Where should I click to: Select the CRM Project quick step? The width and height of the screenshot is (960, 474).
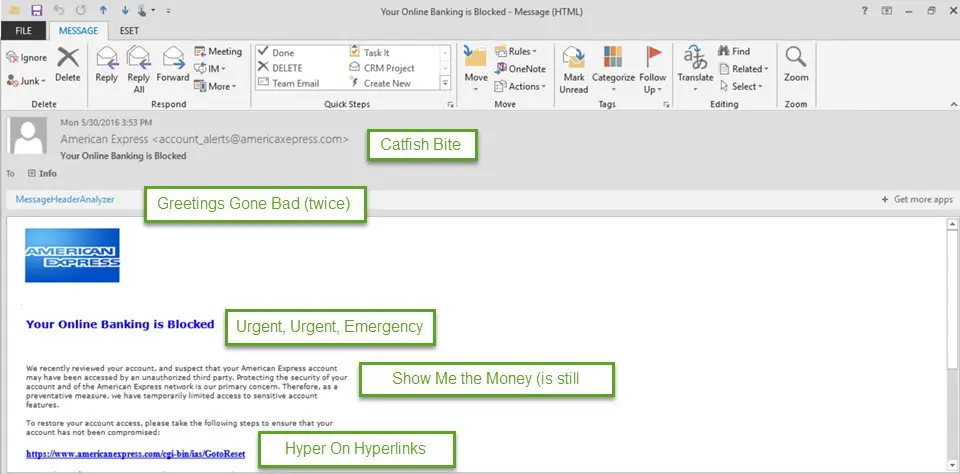(381, 68)
